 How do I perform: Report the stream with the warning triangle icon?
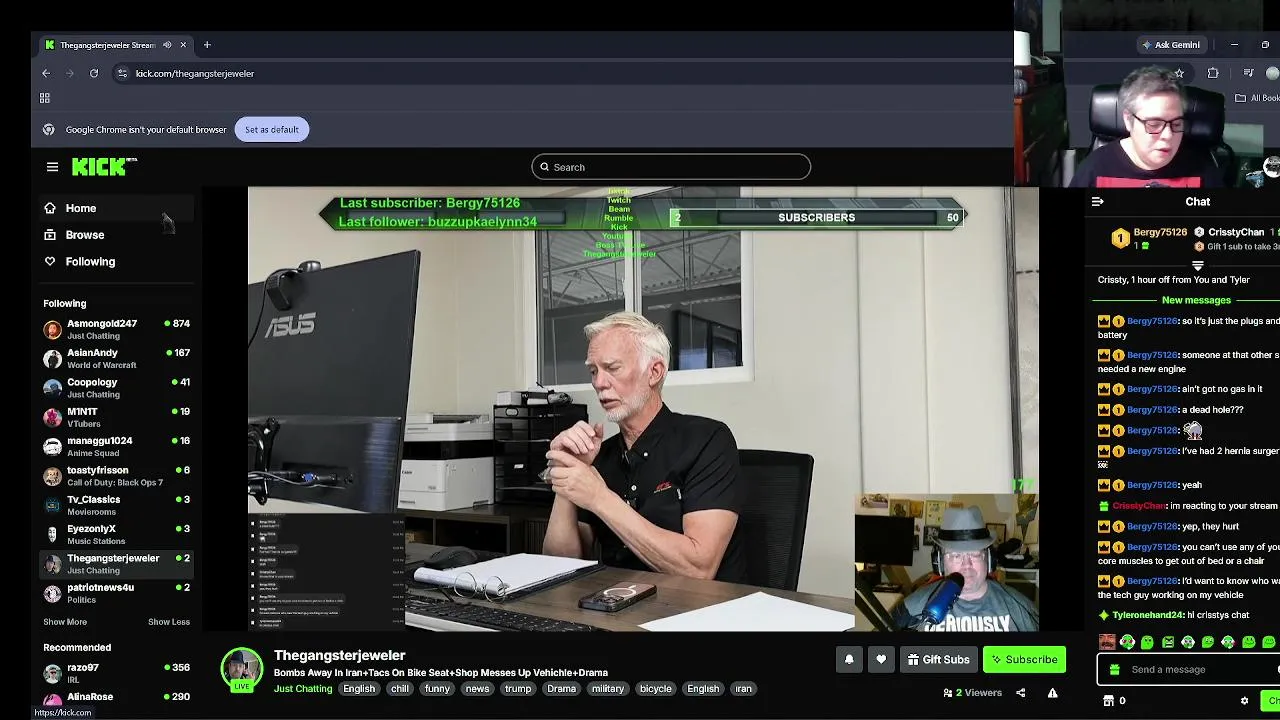click(x=1052, y=693)
